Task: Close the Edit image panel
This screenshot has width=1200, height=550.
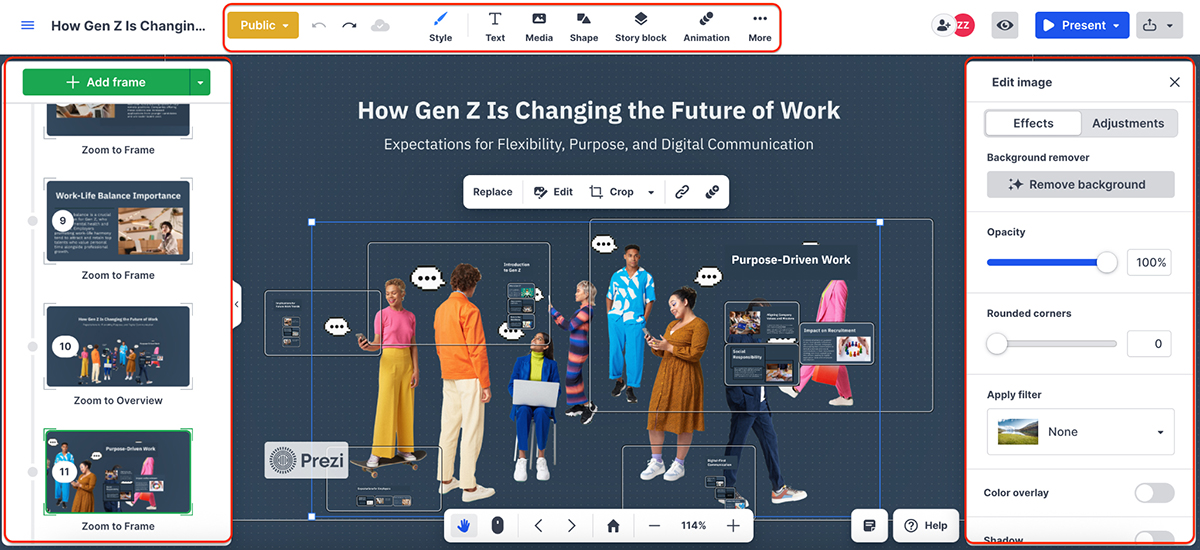Action: (1175, 82)
